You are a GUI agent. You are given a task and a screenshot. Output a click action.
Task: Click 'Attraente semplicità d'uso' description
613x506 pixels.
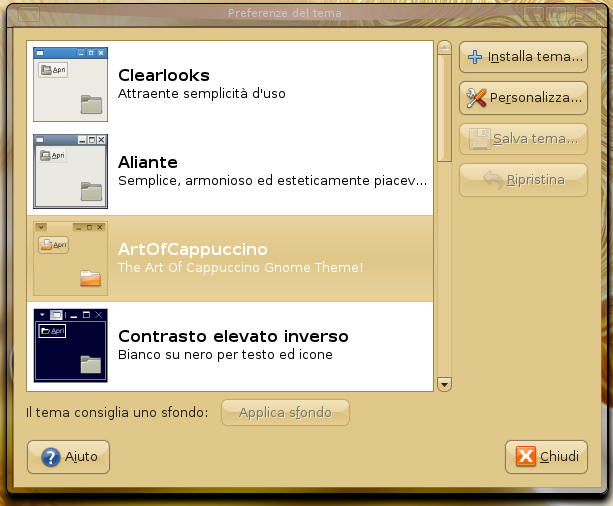(x=202, y=94)
